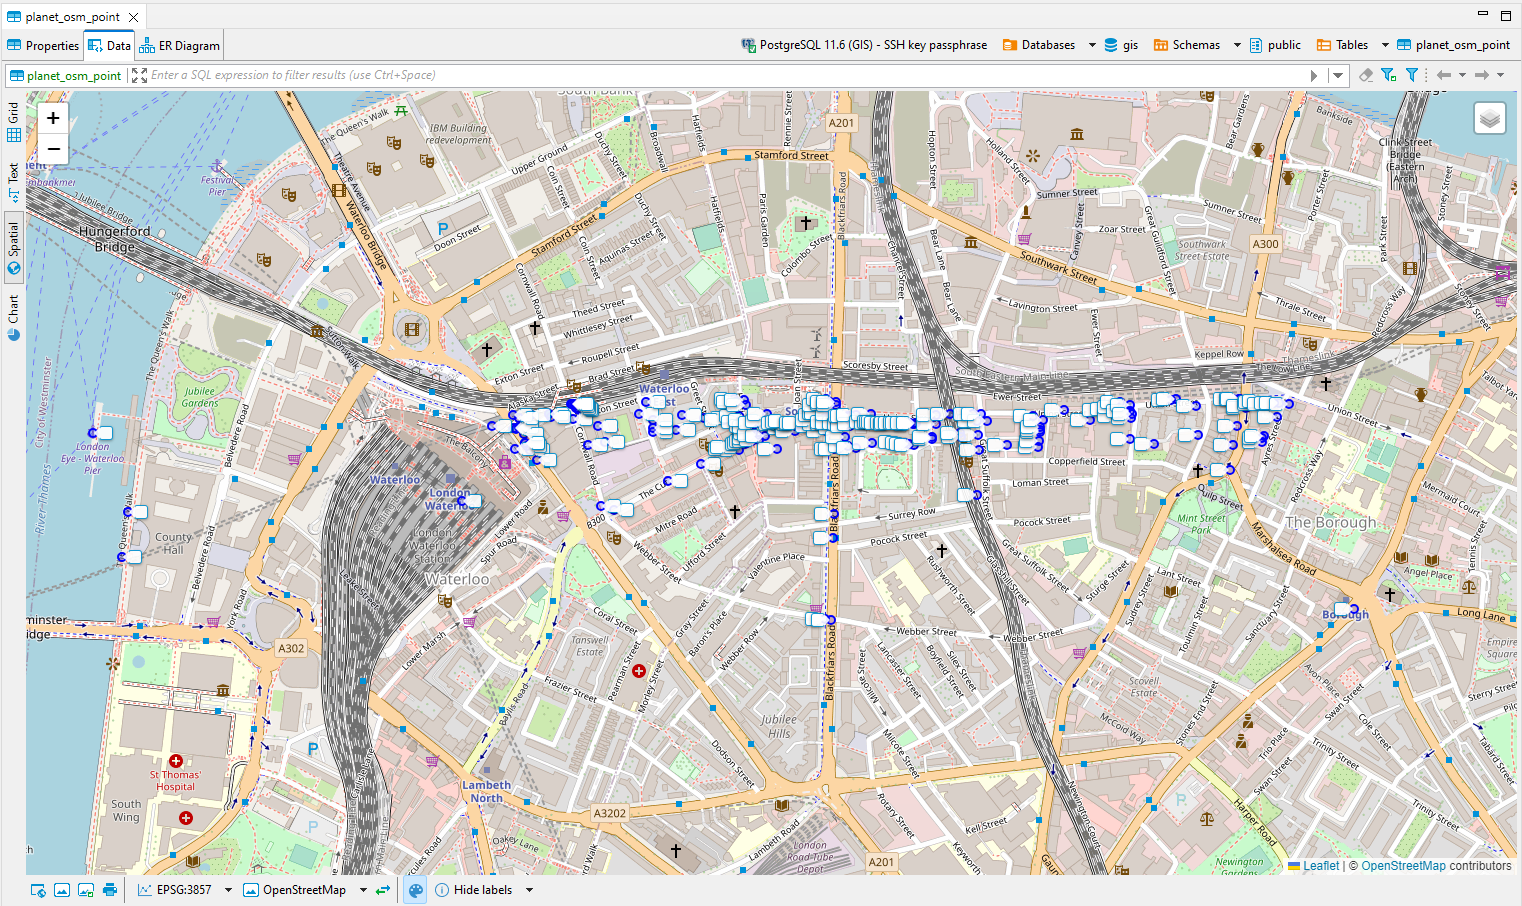The height and width of the screenshot is (906, 1522).
Task: Print the current map view
Action: point(110,889)
